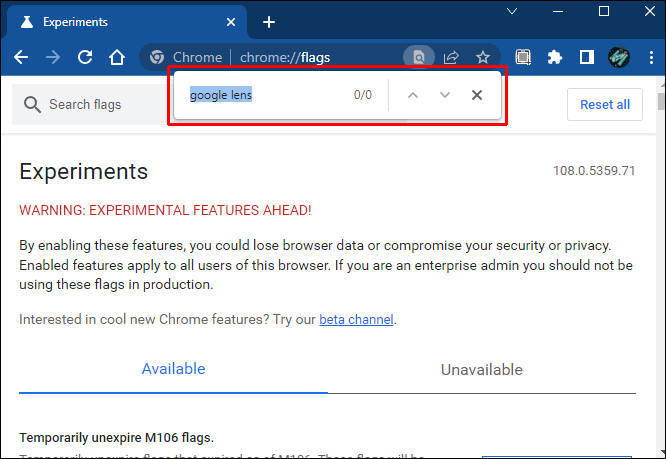Bookmark this tab with the star icon

pyautogui.click(x=483, y=57)
